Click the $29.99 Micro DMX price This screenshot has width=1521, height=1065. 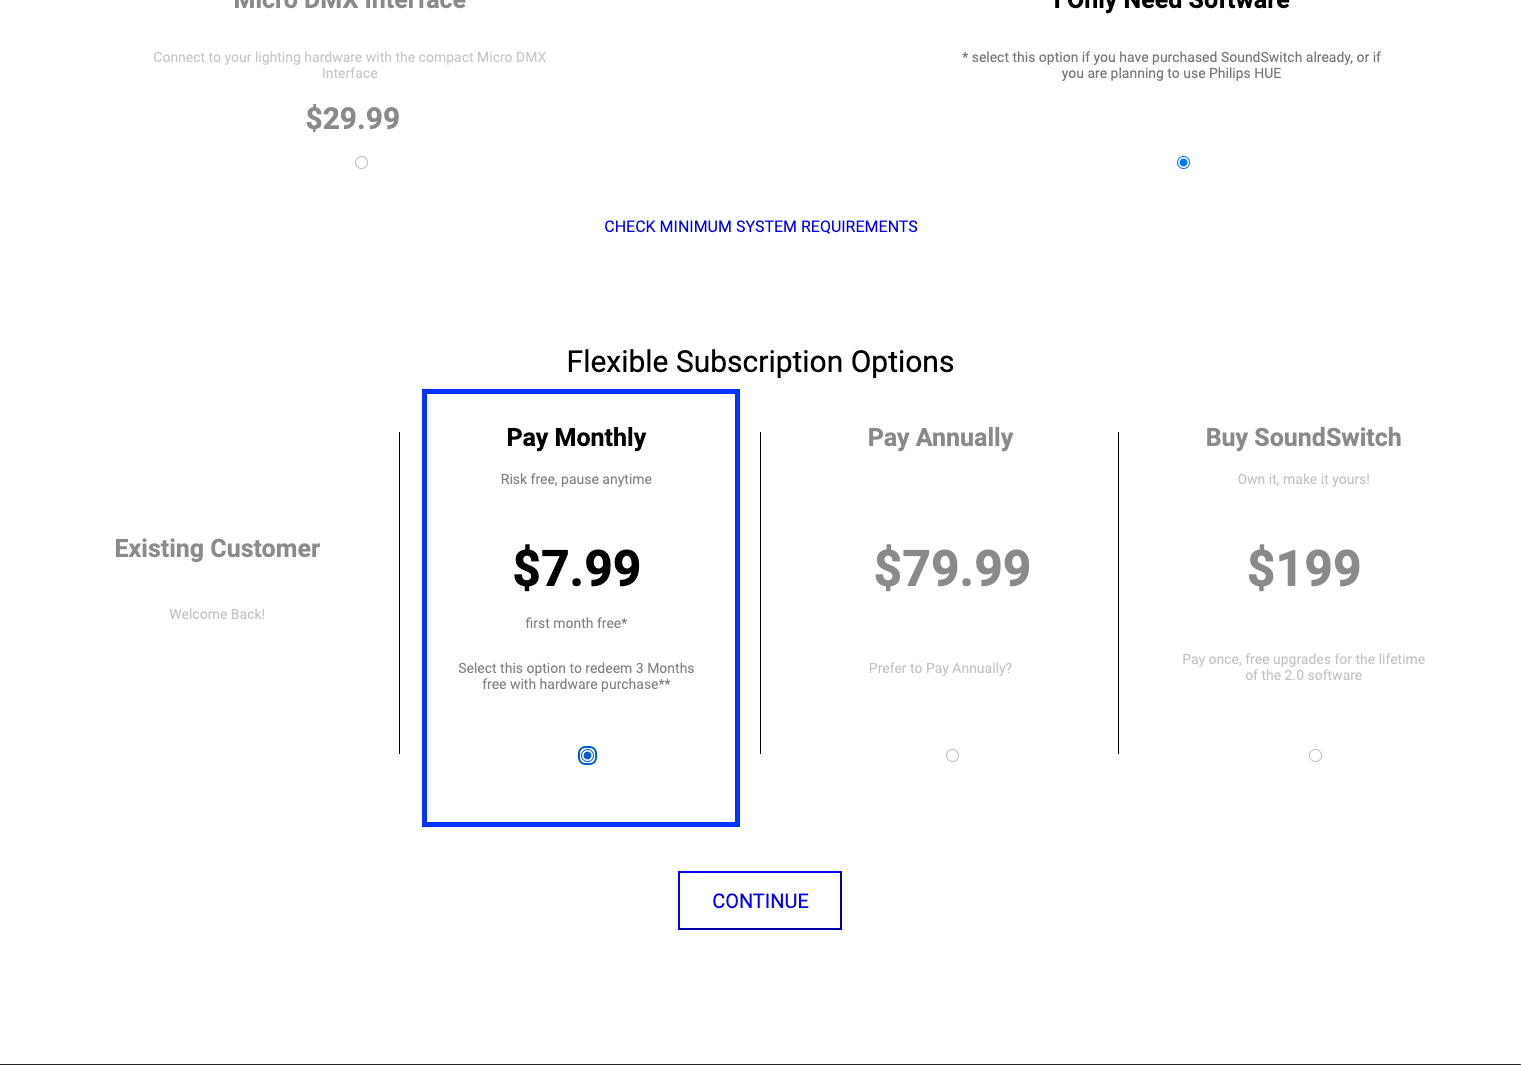pyautogui.click(x=352, y=118)
